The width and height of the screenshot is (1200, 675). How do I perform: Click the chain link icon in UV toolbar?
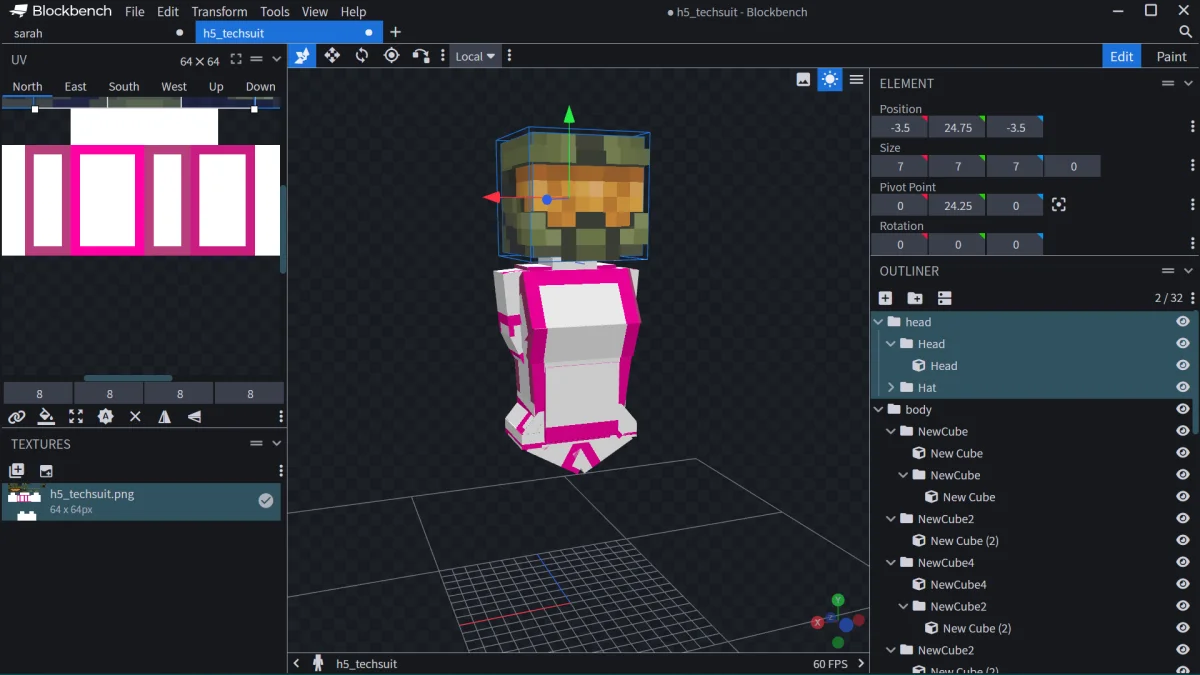[16, 417]
